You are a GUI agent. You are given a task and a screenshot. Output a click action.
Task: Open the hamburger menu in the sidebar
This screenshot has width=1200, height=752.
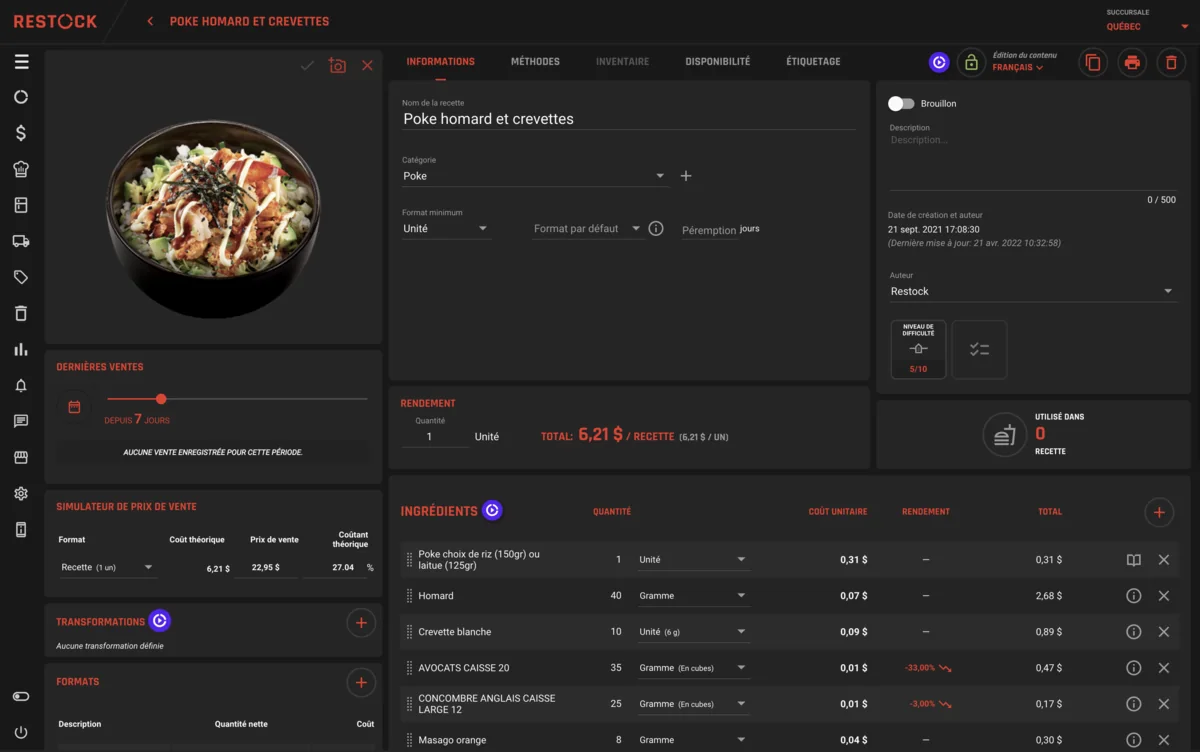pyautogui.click(x=21, y=62)
